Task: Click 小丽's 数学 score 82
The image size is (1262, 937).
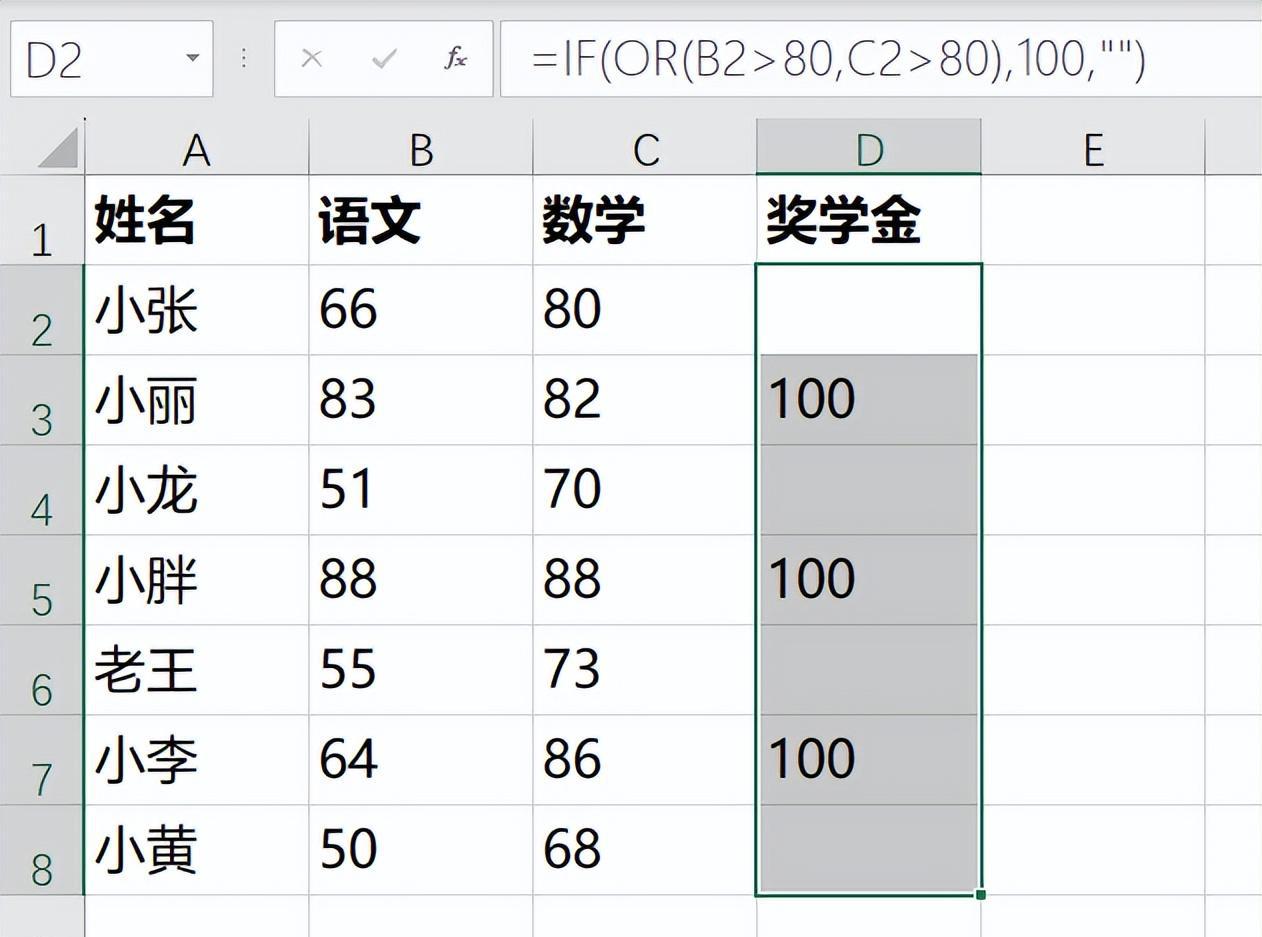Action: pyautogui.click(x=645, y=400)
